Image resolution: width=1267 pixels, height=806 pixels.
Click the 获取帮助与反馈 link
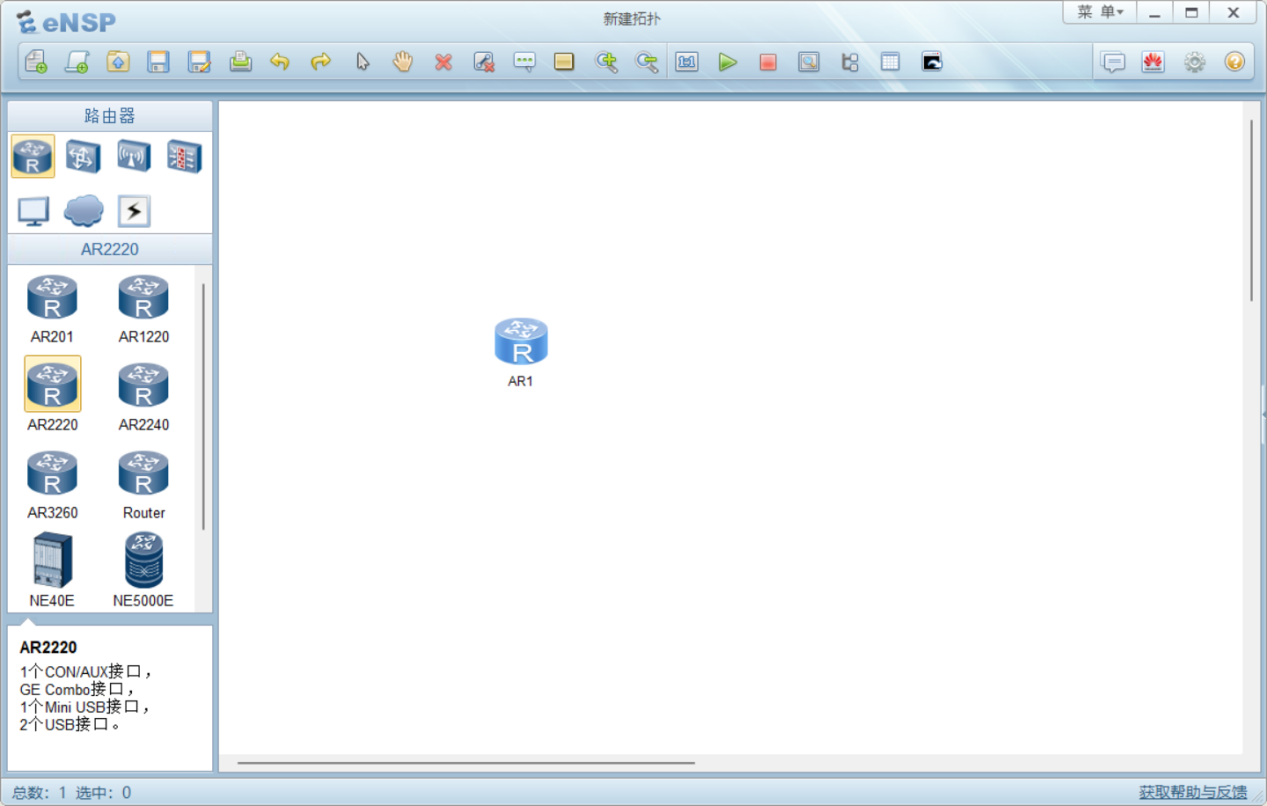[1193, 792]
